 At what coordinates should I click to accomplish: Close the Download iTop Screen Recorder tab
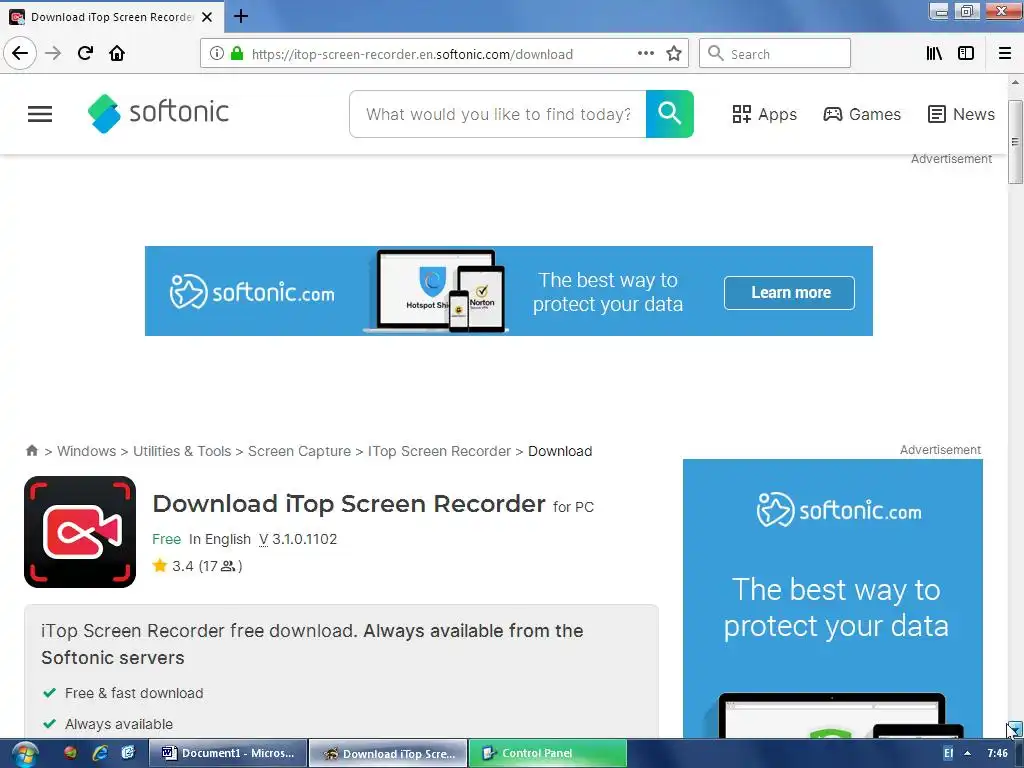click(207, 17)
